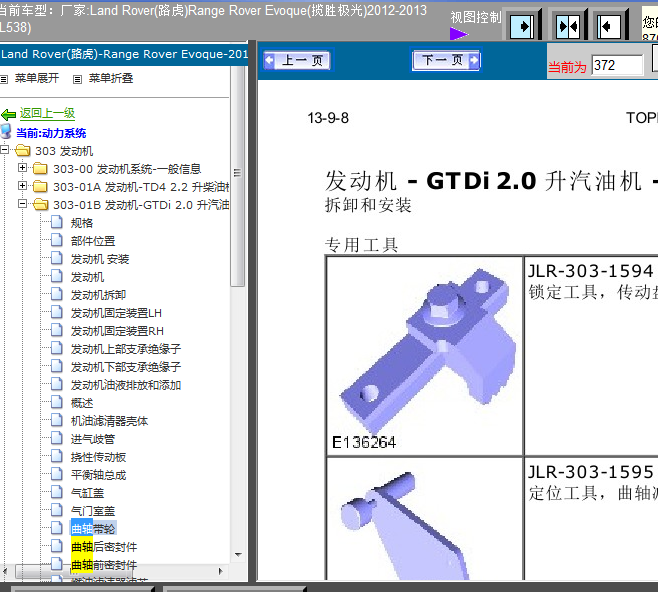Open the 机油滤清器壳体 document
658x592 pixels.
pos(110,421)
